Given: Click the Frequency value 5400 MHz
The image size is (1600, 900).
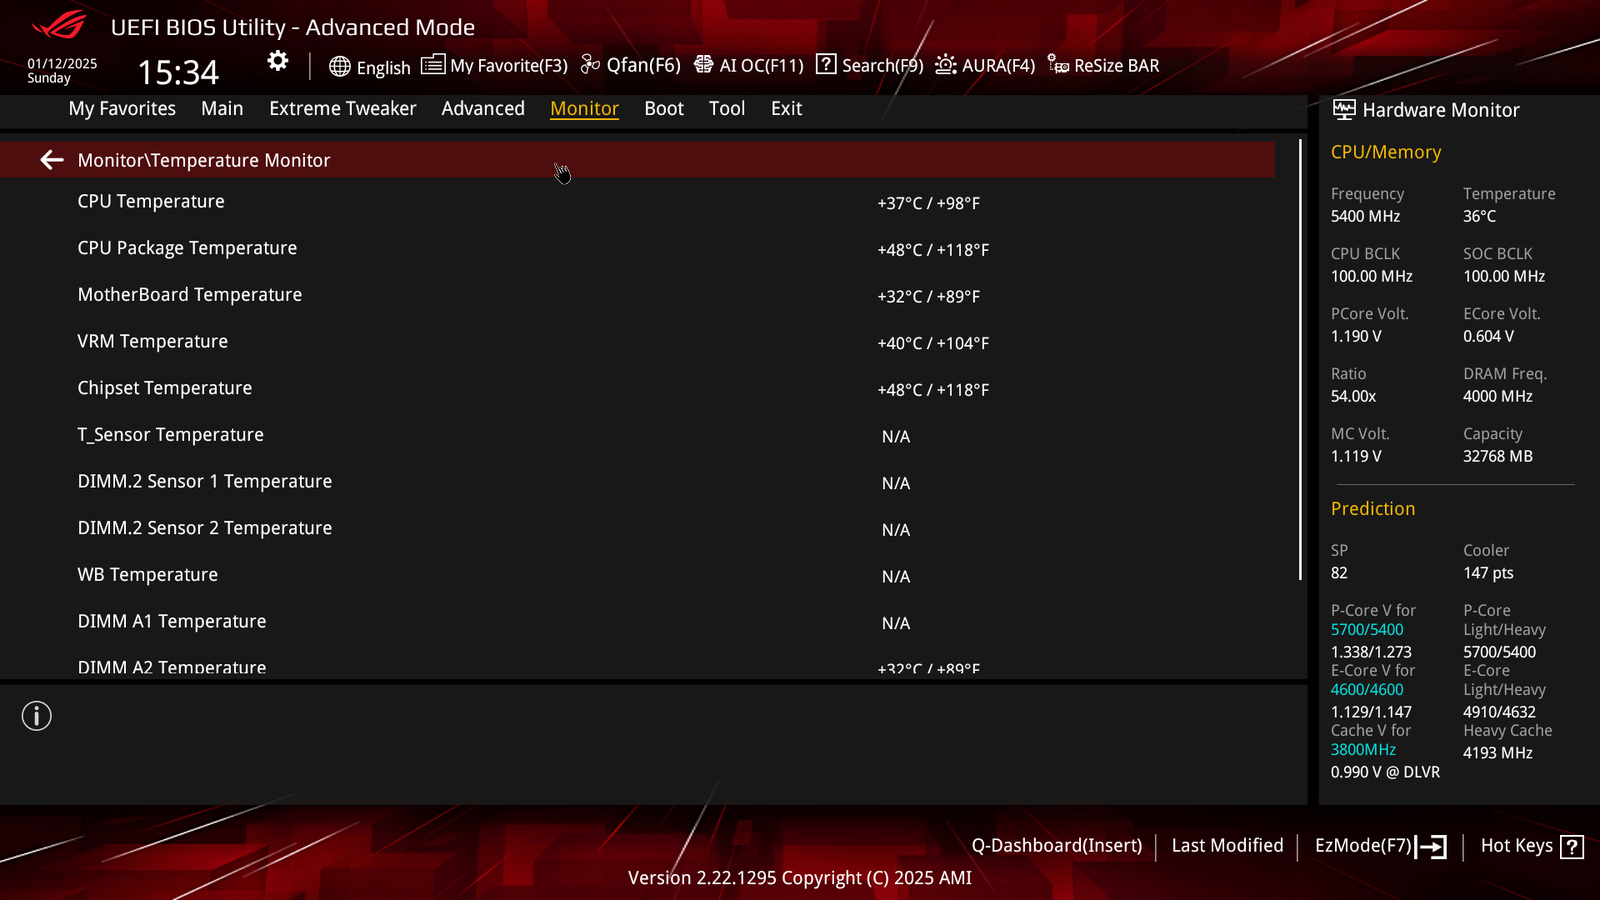Looking at the screenshot, I should pos(1365,216).
